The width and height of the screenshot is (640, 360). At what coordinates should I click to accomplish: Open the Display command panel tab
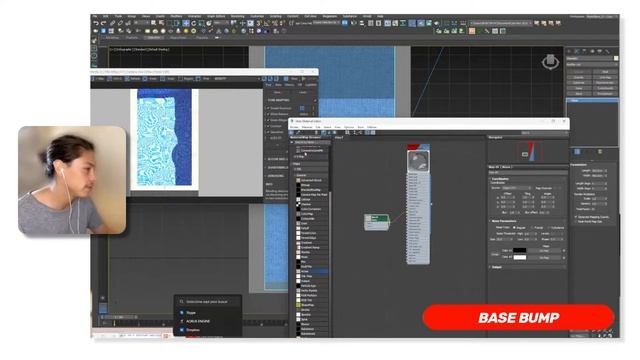tap(600, 51)
